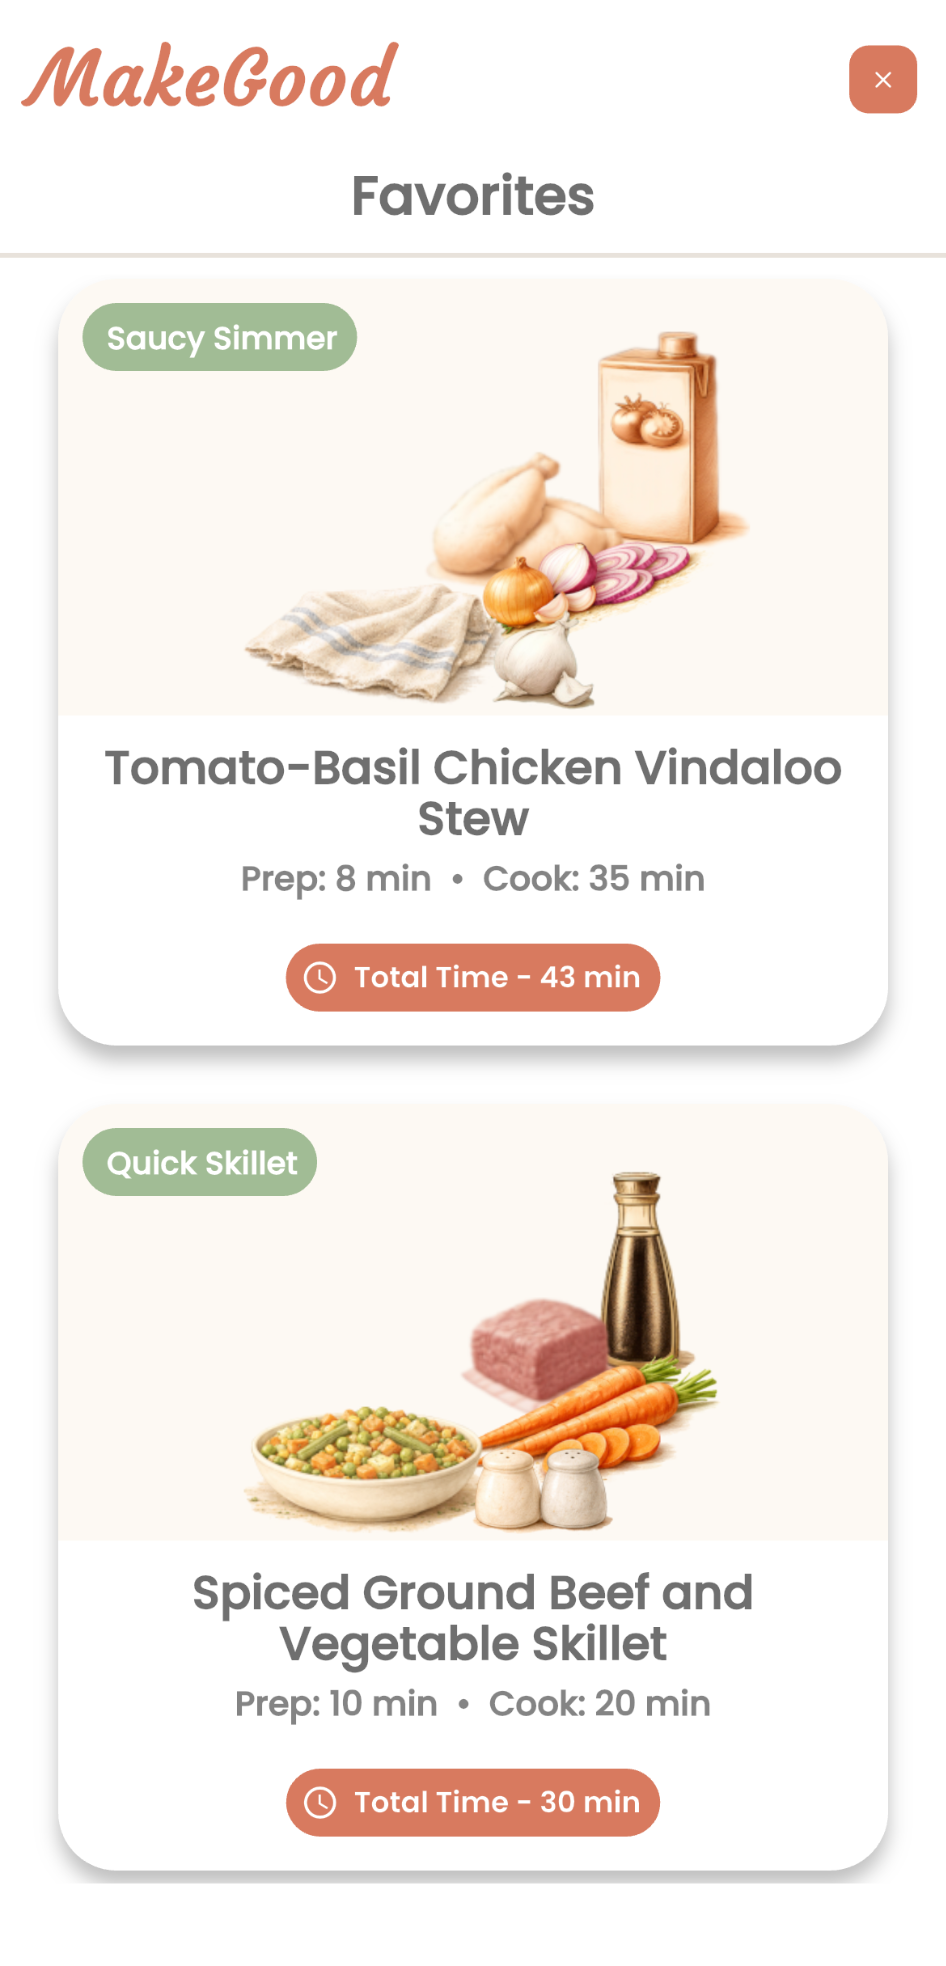946x1966 pixels.
Task: Close the Favorites panel with X button
Action: point(882,79)
